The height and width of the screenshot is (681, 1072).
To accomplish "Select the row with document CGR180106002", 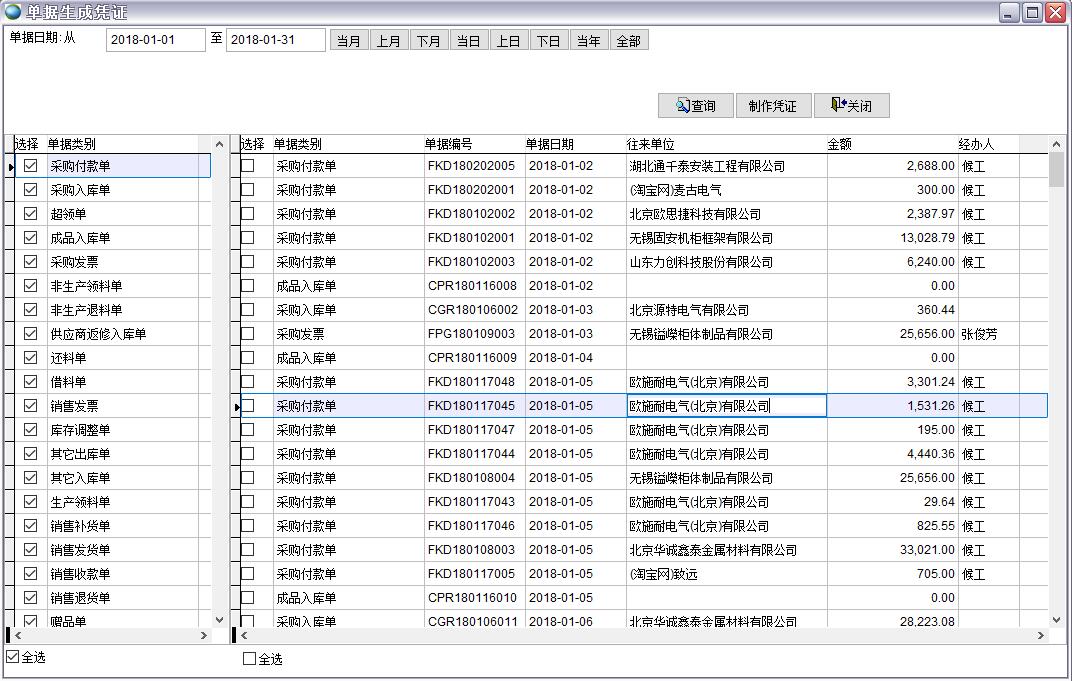I will pos(473,310).
